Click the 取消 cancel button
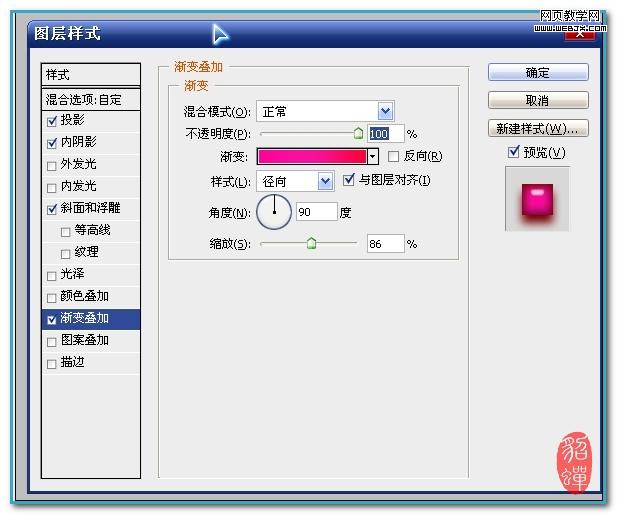The height and width of the screenshot is (515, 617). 538,100
